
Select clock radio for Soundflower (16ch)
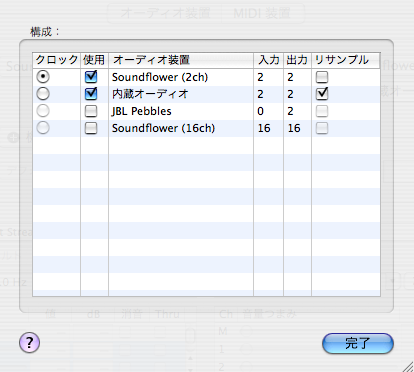pyautogui.click(x=43, y=128)
